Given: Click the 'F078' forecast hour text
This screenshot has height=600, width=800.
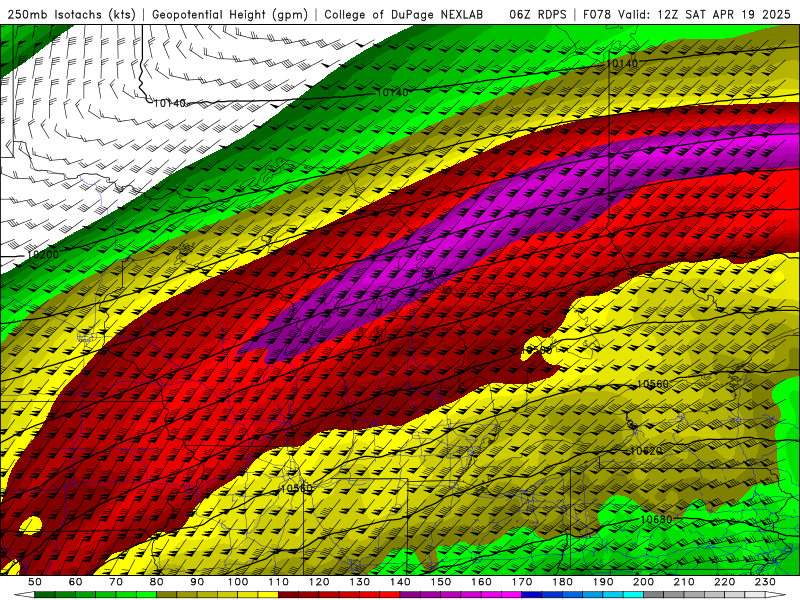Looking at the screenshot, I should (x=598, y=15).
